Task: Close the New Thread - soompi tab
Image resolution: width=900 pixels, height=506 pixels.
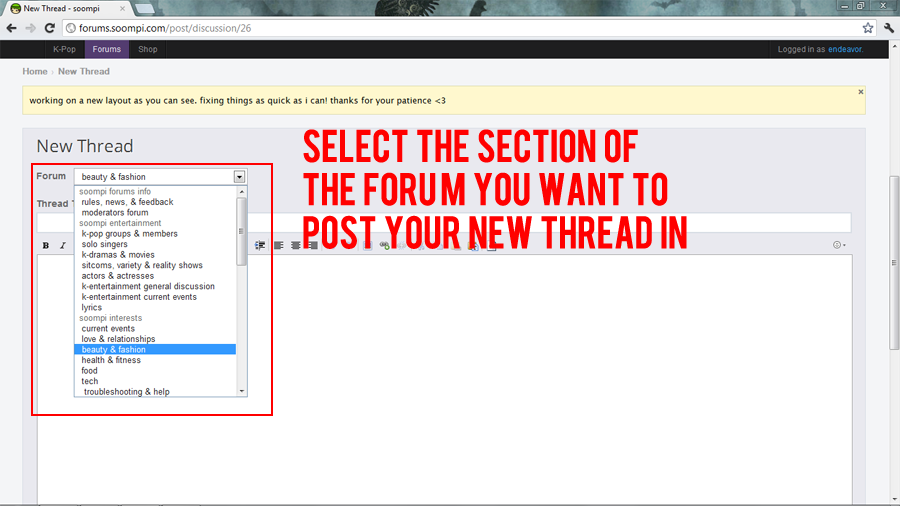Action: pyautogui.click(x=122, y=9)
